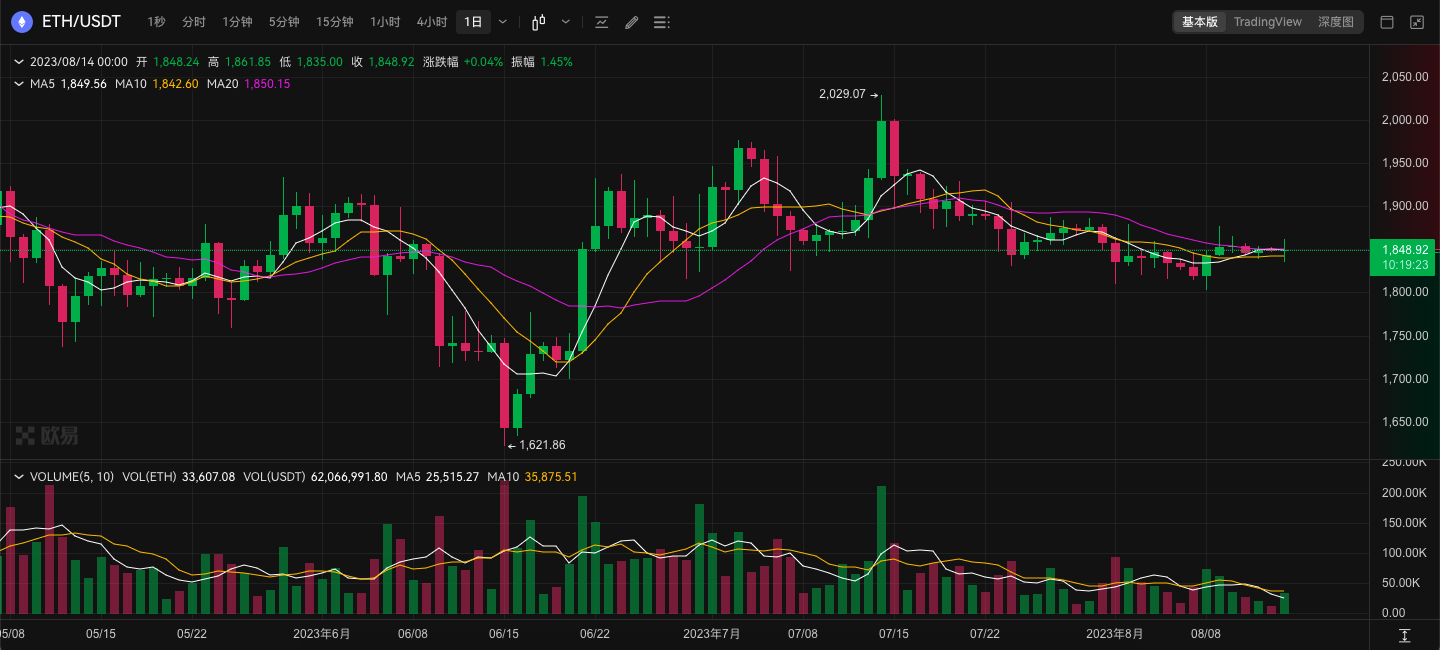Viewport: 1440px width, 650px height.
Task: Expand chart type dropdown arrow
Action: click(x=566, y=22)
